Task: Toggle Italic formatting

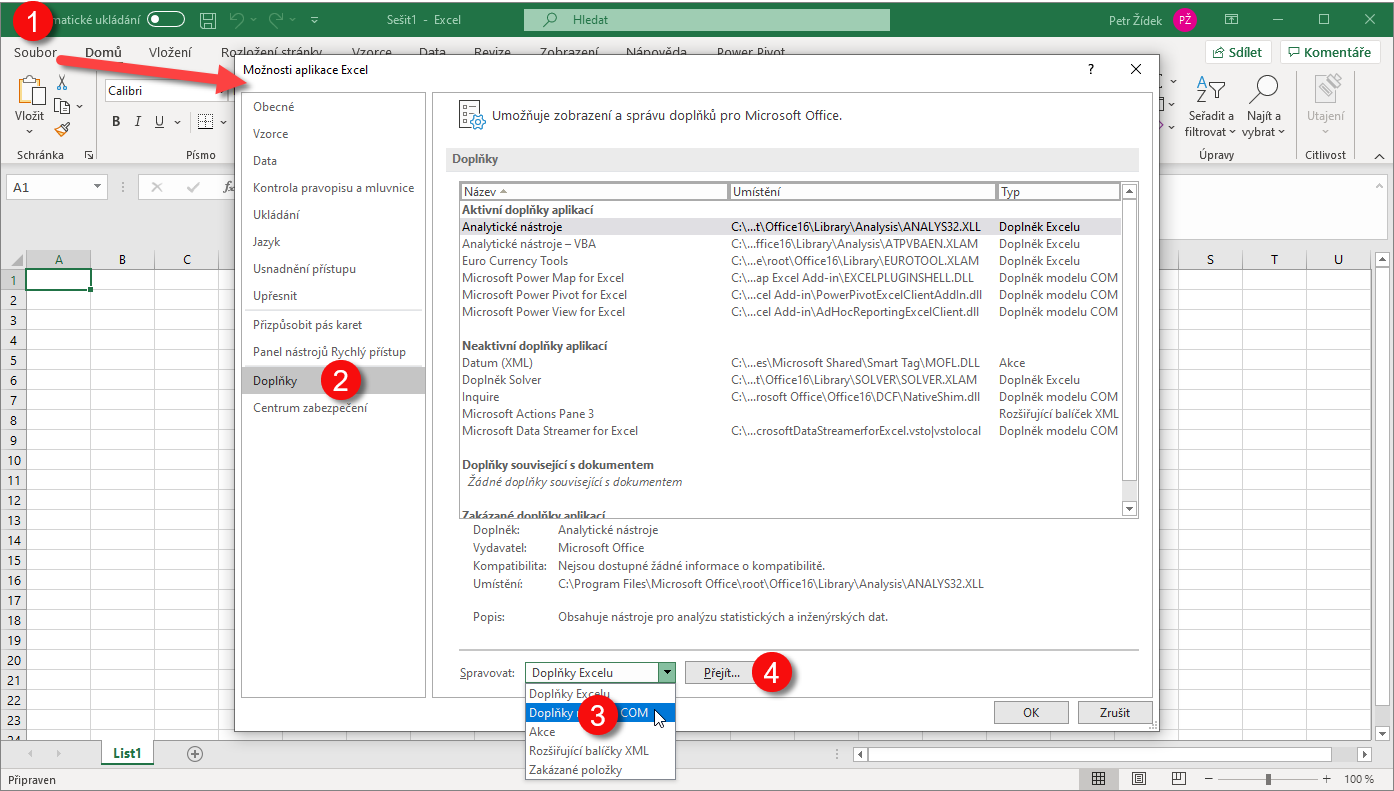Action: click(138, 122)
